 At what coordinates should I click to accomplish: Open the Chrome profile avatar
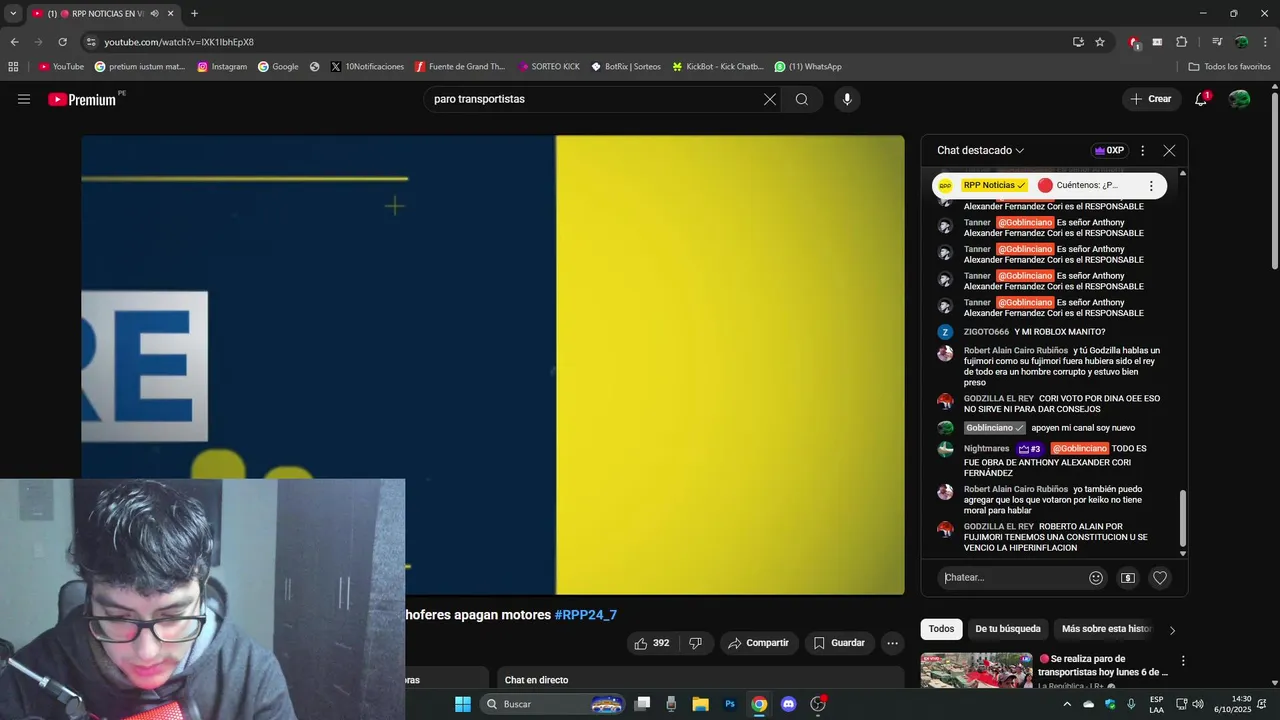point(1241,42)
